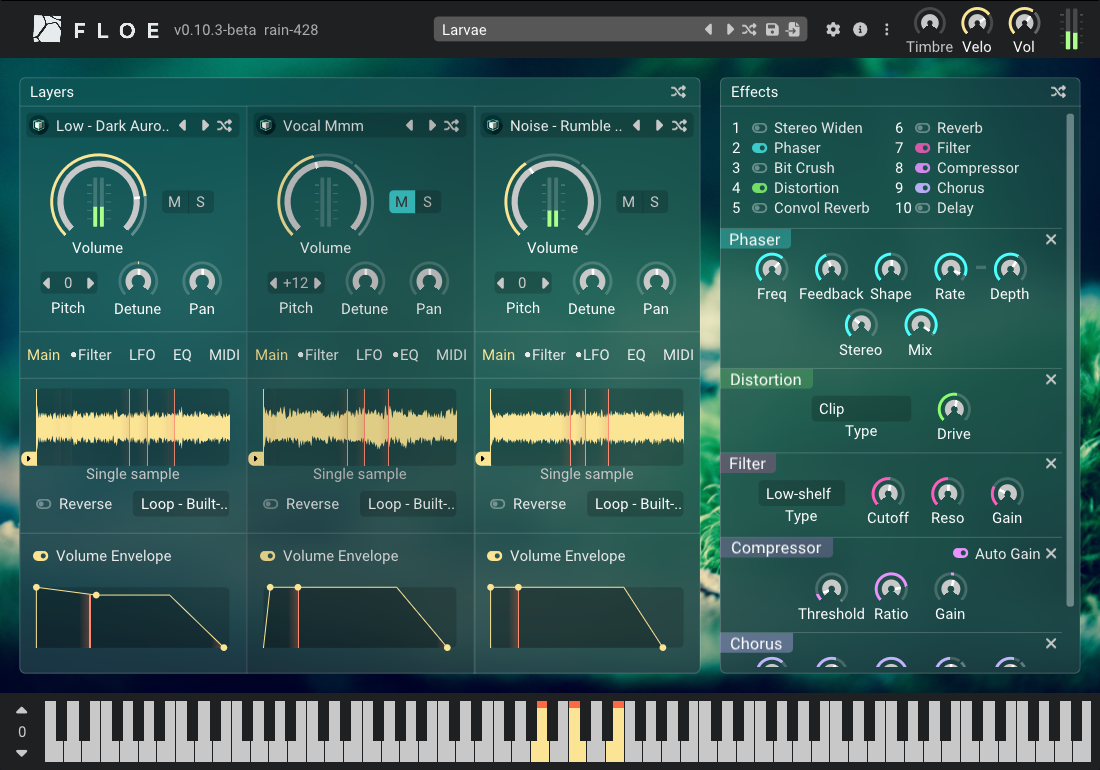Close the Compressor effect panel
1100x770 pixels.
coord(1051,553)
